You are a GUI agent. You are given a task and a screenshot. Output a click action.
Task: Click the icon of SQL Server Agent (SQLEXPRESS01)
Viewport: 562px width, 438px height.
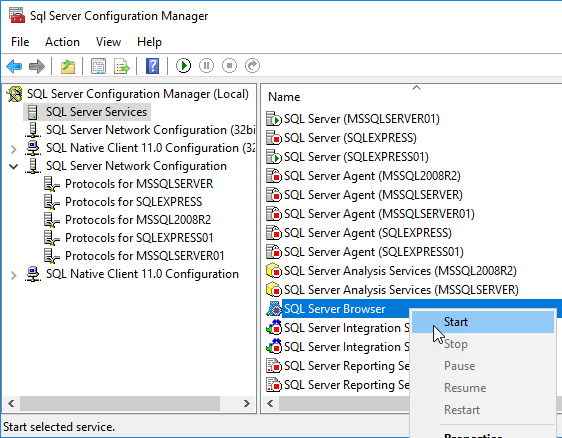[274, 252]
